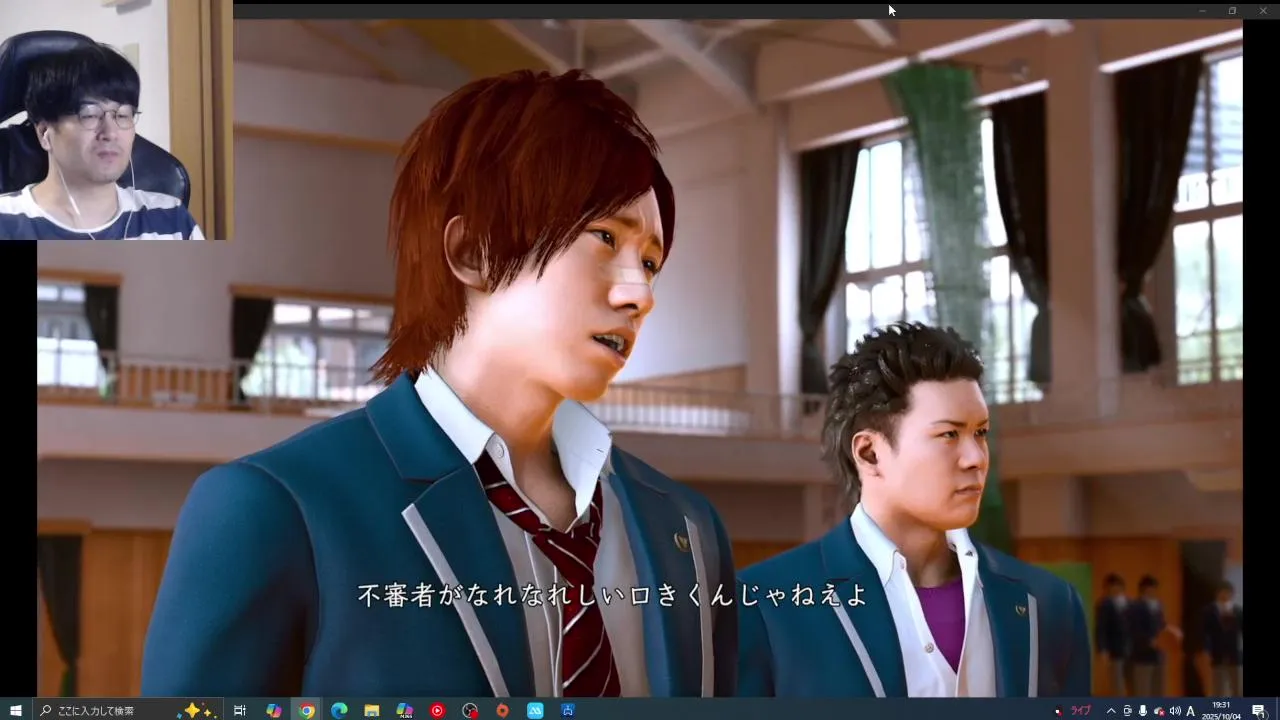Expand the hidden system tray icons chevron
The image size is (1280, 720).
click(x=1110, y=711)
